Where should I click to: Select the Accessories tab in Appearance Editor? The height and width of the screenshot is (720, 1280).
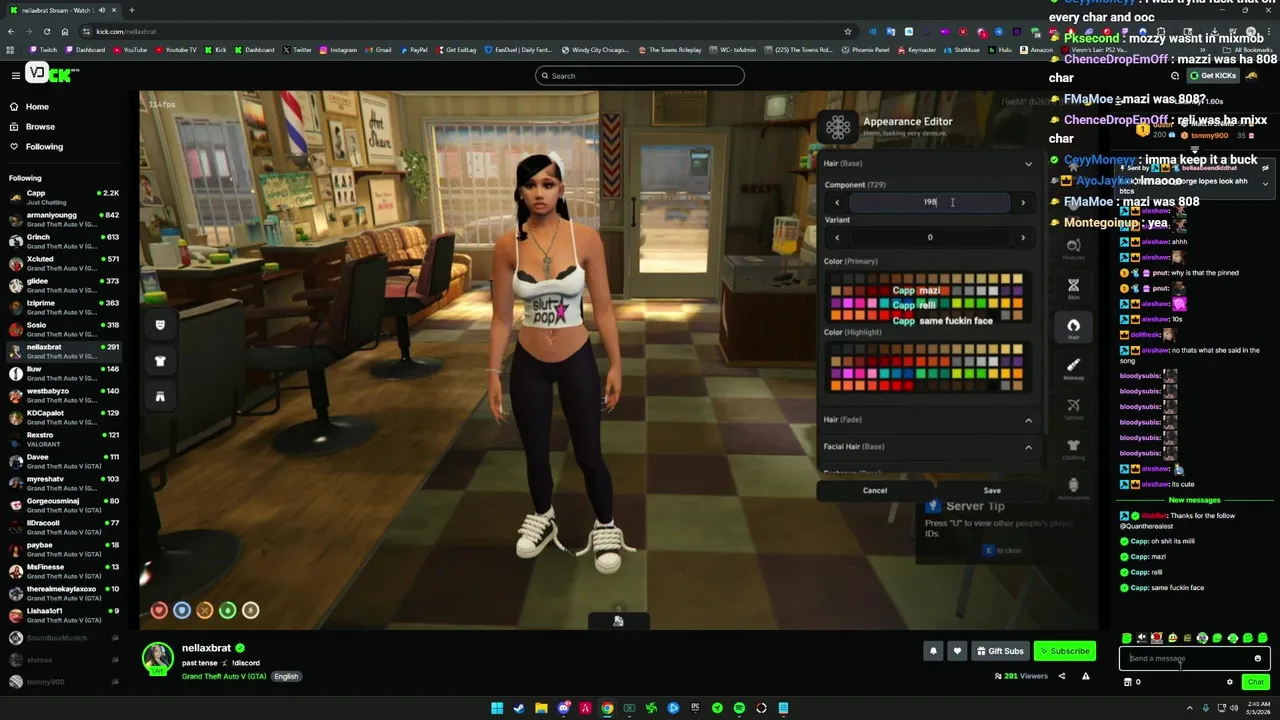point(1073,488)
